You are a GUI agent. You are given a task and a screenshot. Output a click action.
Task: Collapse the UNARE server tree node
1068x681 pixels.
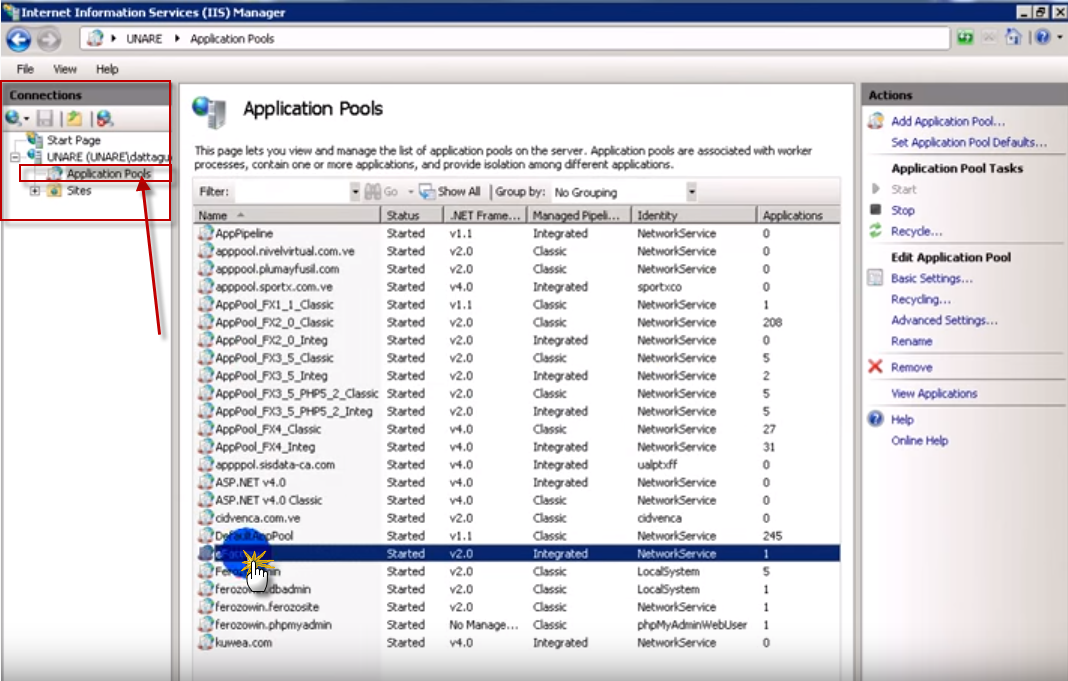click(x=16, y=157)
